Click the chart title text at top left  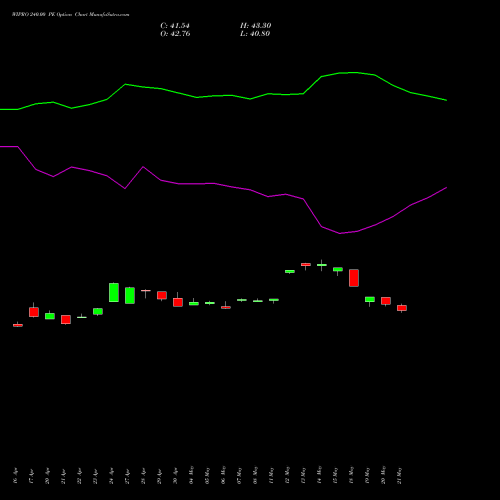[x=70, y=15]
